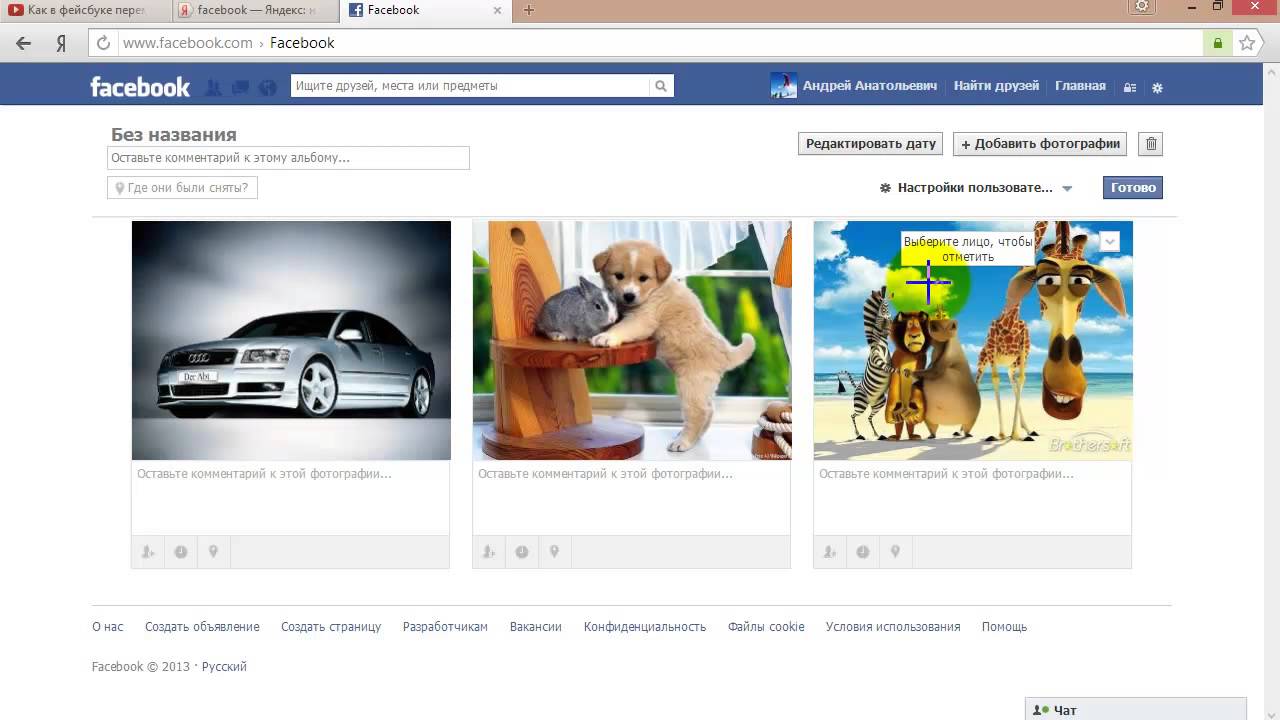This screenshot has height=720, width=1280.
Task: Open Создать страницу footer link
Action: point(331,627)
